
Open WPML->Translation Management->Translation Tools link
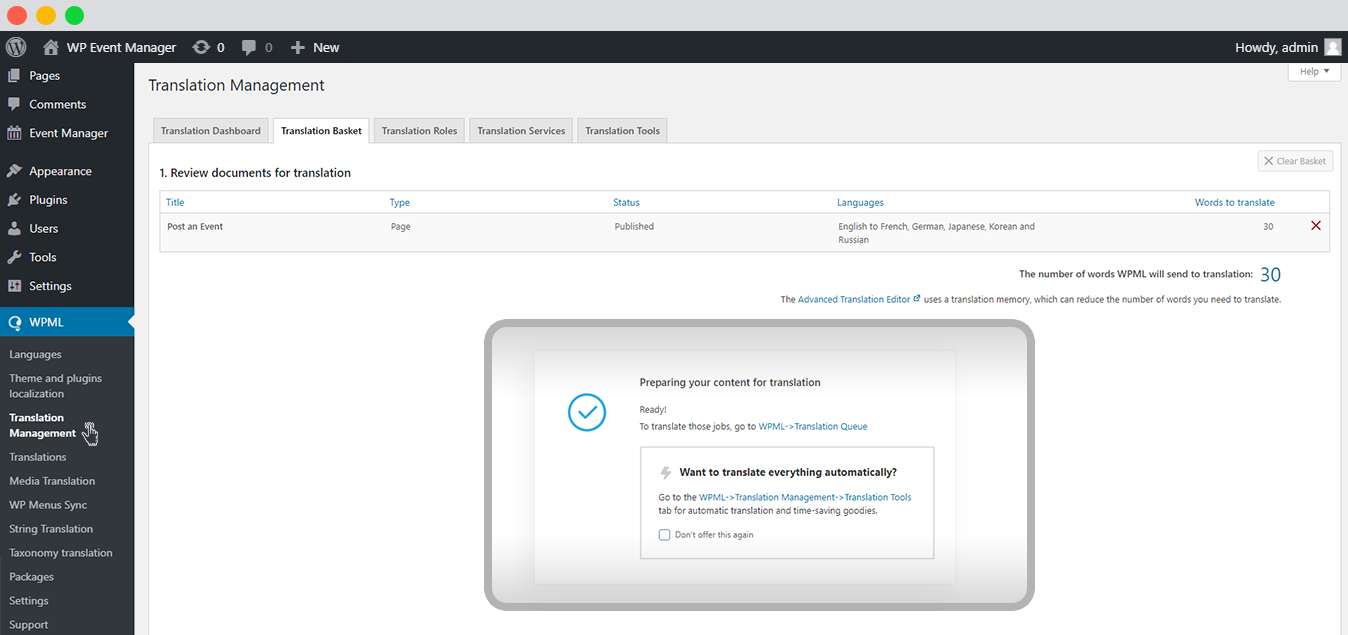(x=805, y=497)
